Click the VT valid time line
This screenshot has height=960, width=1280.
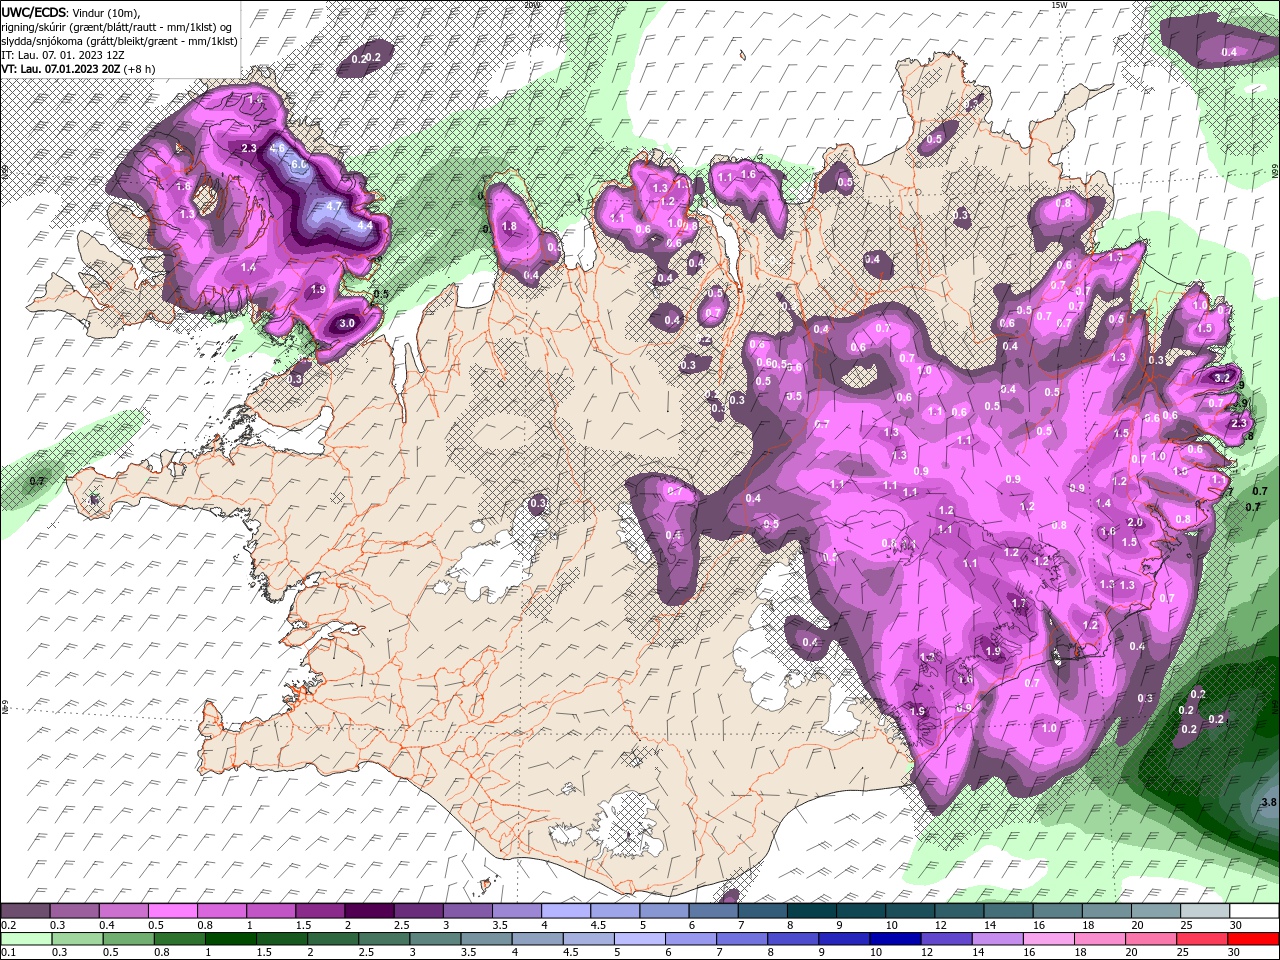click(78, 69)
